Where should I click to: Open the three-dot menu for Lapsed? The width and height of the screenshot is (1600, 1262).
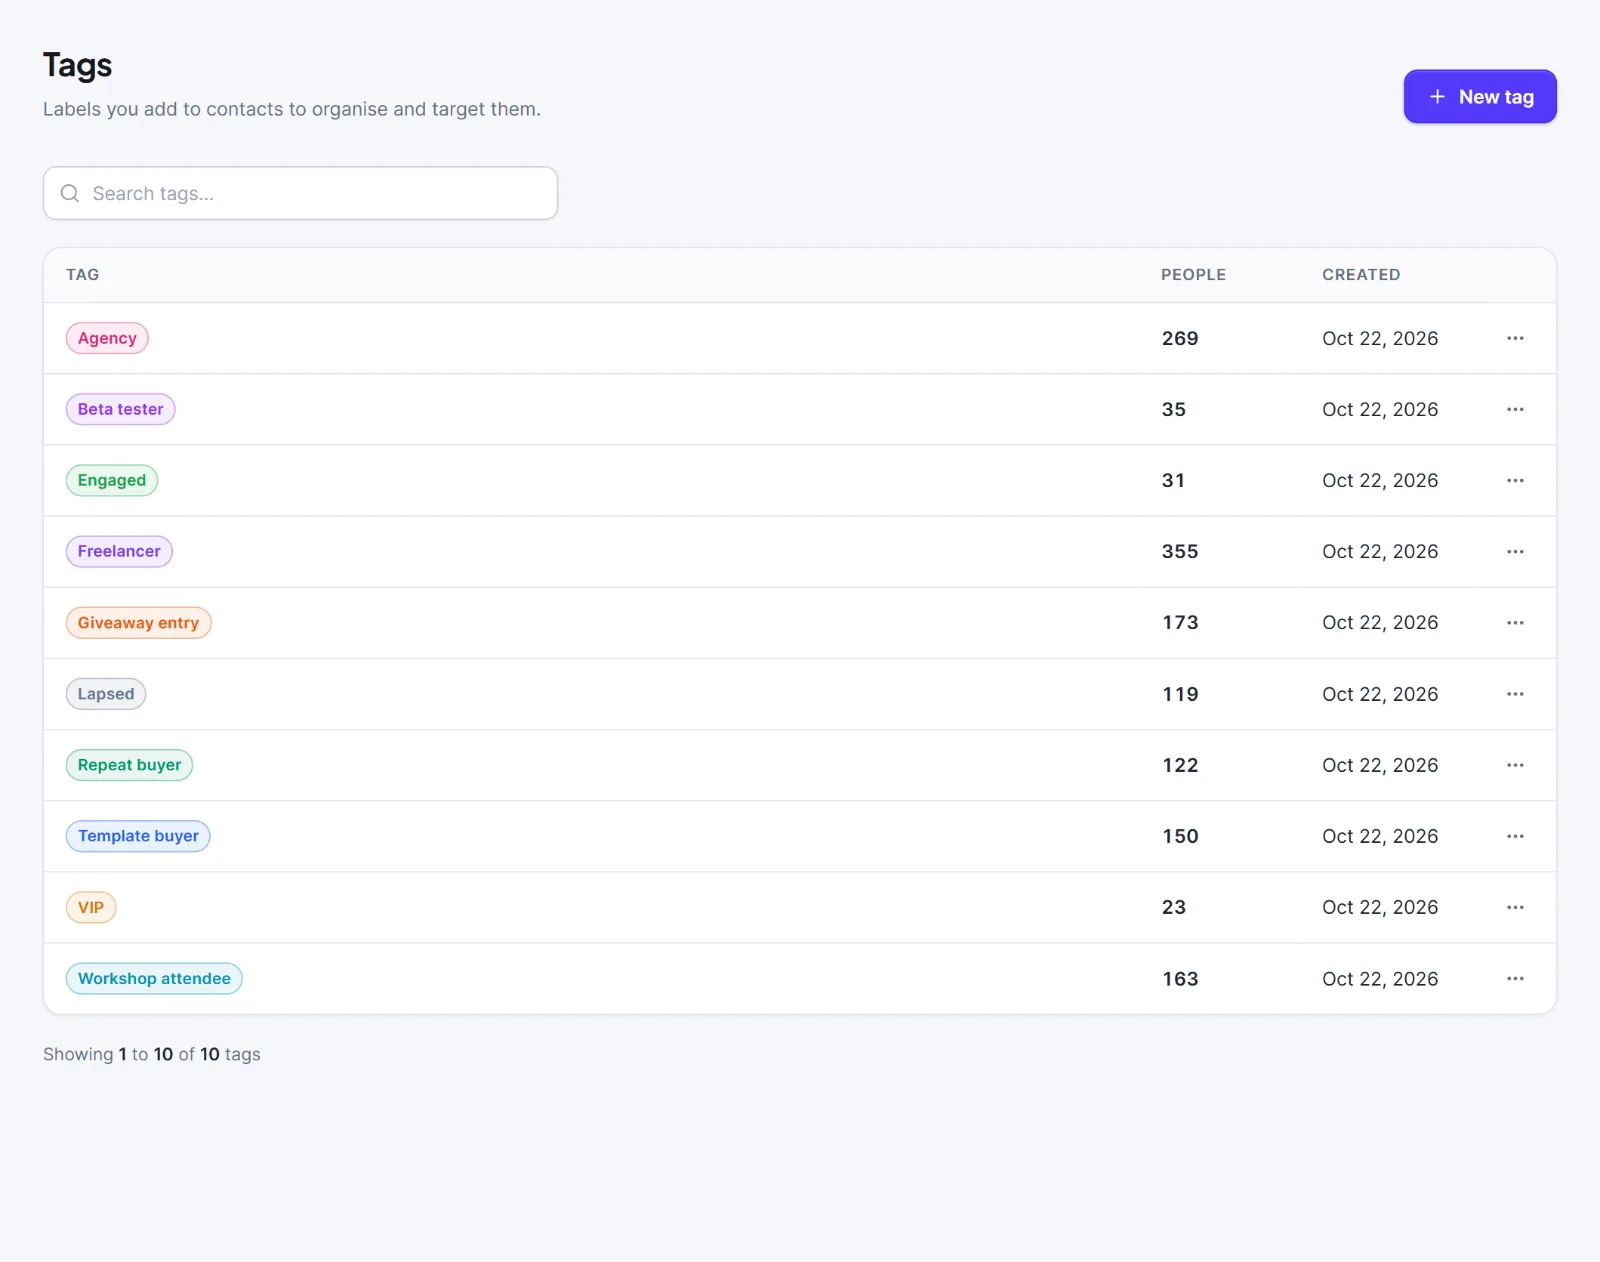tap(1515, 694)
